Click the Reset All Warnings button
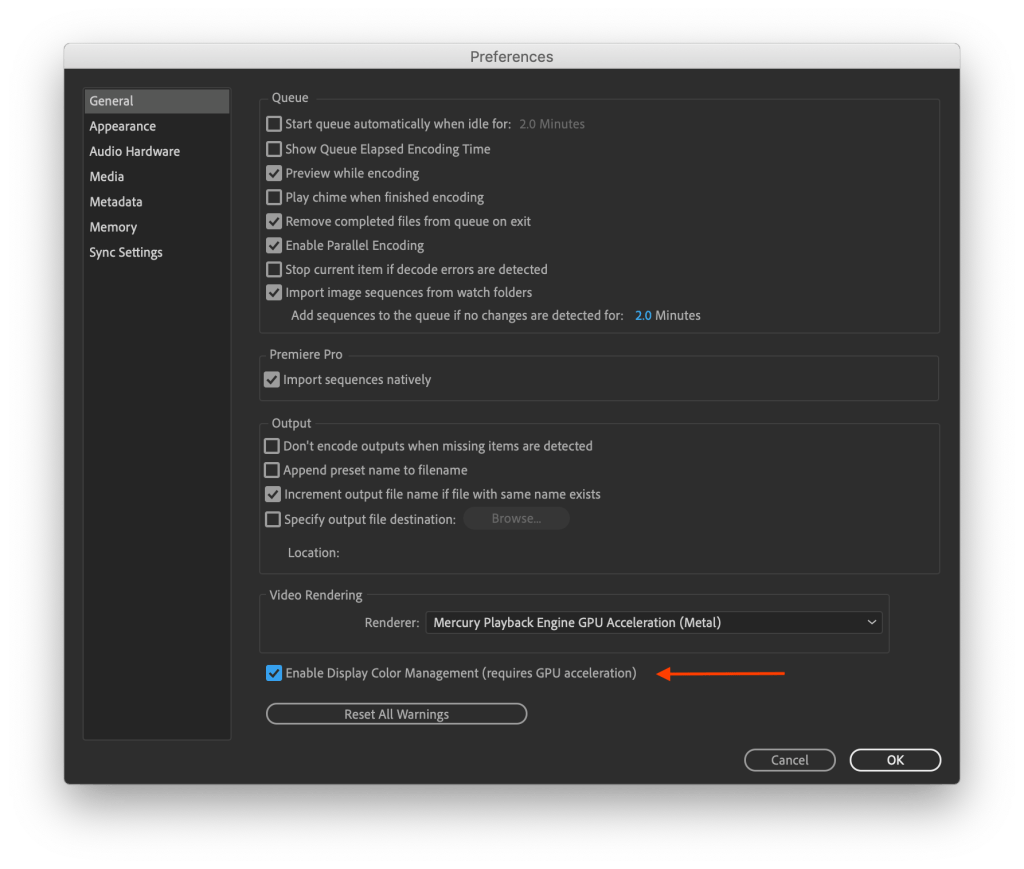The width and height of the screenshot is (1024, 869). click(396, 714)
